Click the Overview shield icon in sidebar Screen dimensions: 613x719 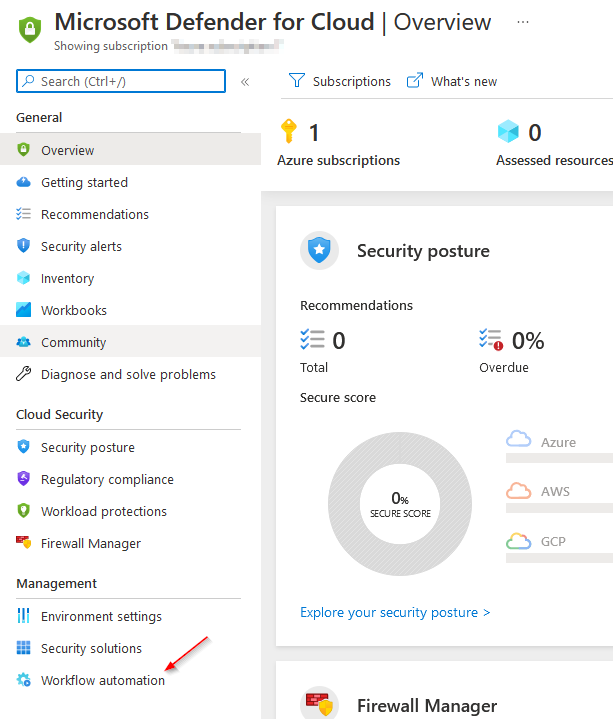tap(23, 149)
